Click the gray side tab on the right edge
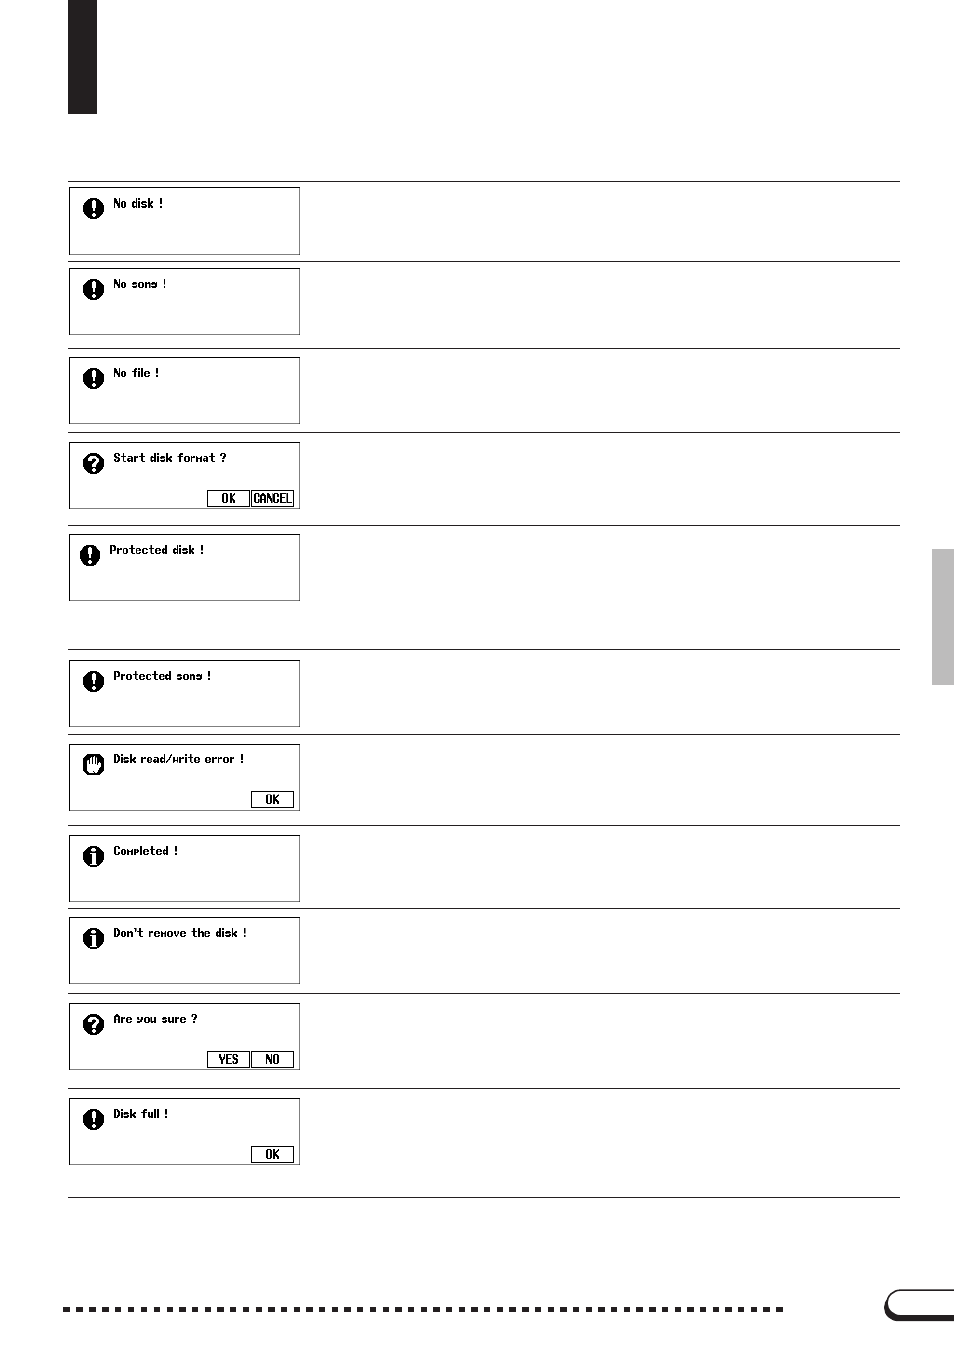Image resolution: width=954 pixels, height=1348 pixels. (943, 616)
